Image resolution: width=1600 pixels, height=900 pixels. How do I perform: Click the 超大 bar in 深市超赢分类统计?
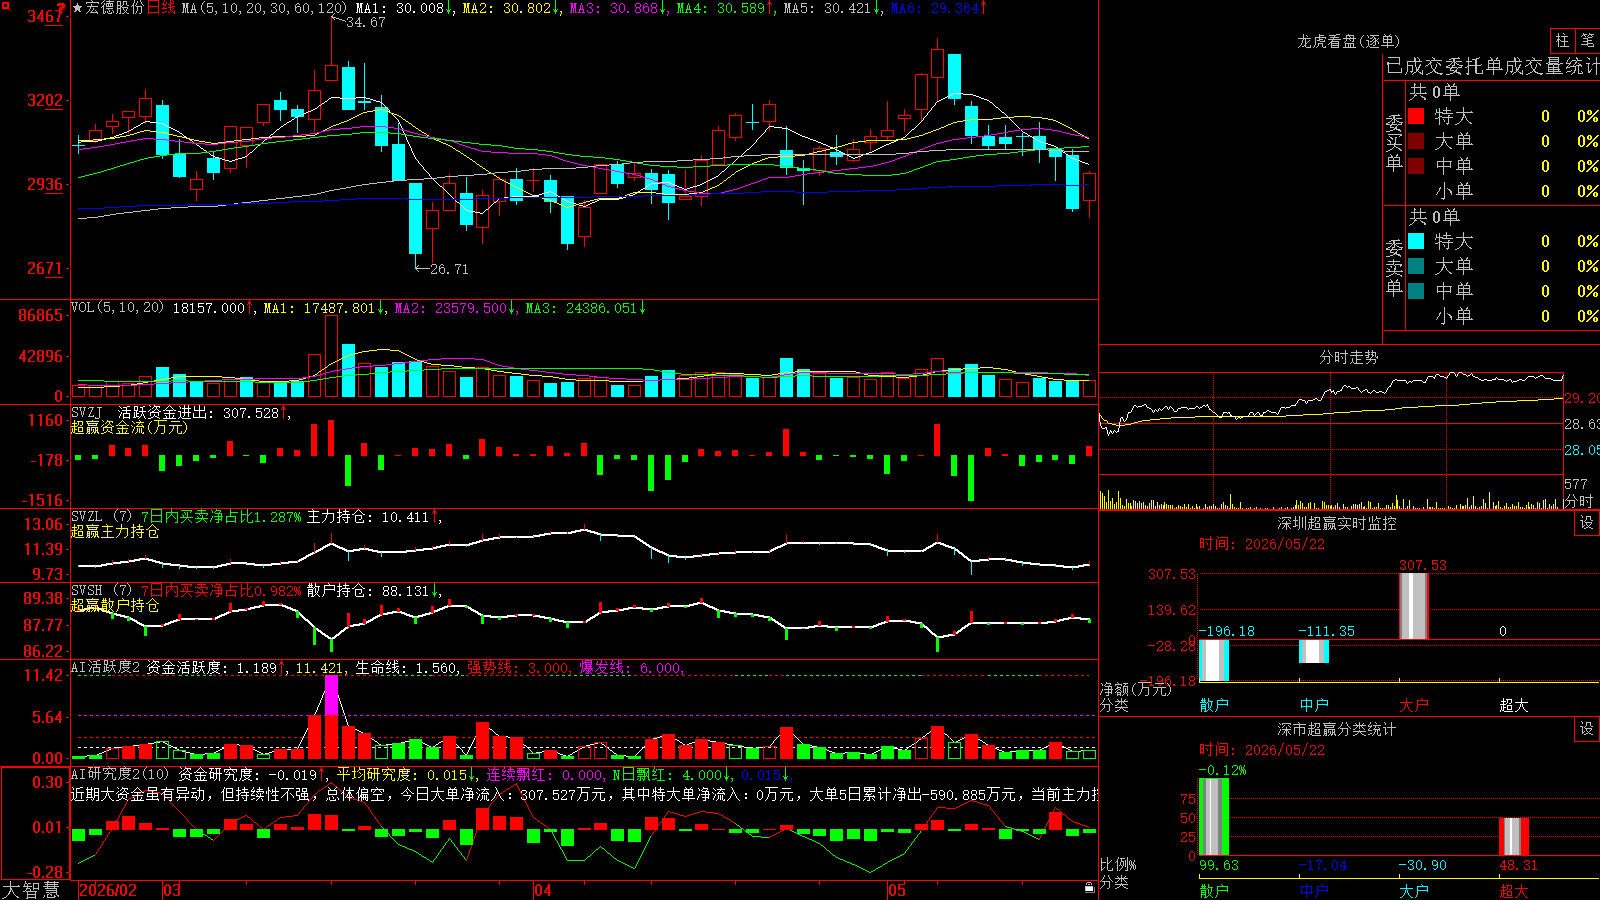click(1514, 836)
